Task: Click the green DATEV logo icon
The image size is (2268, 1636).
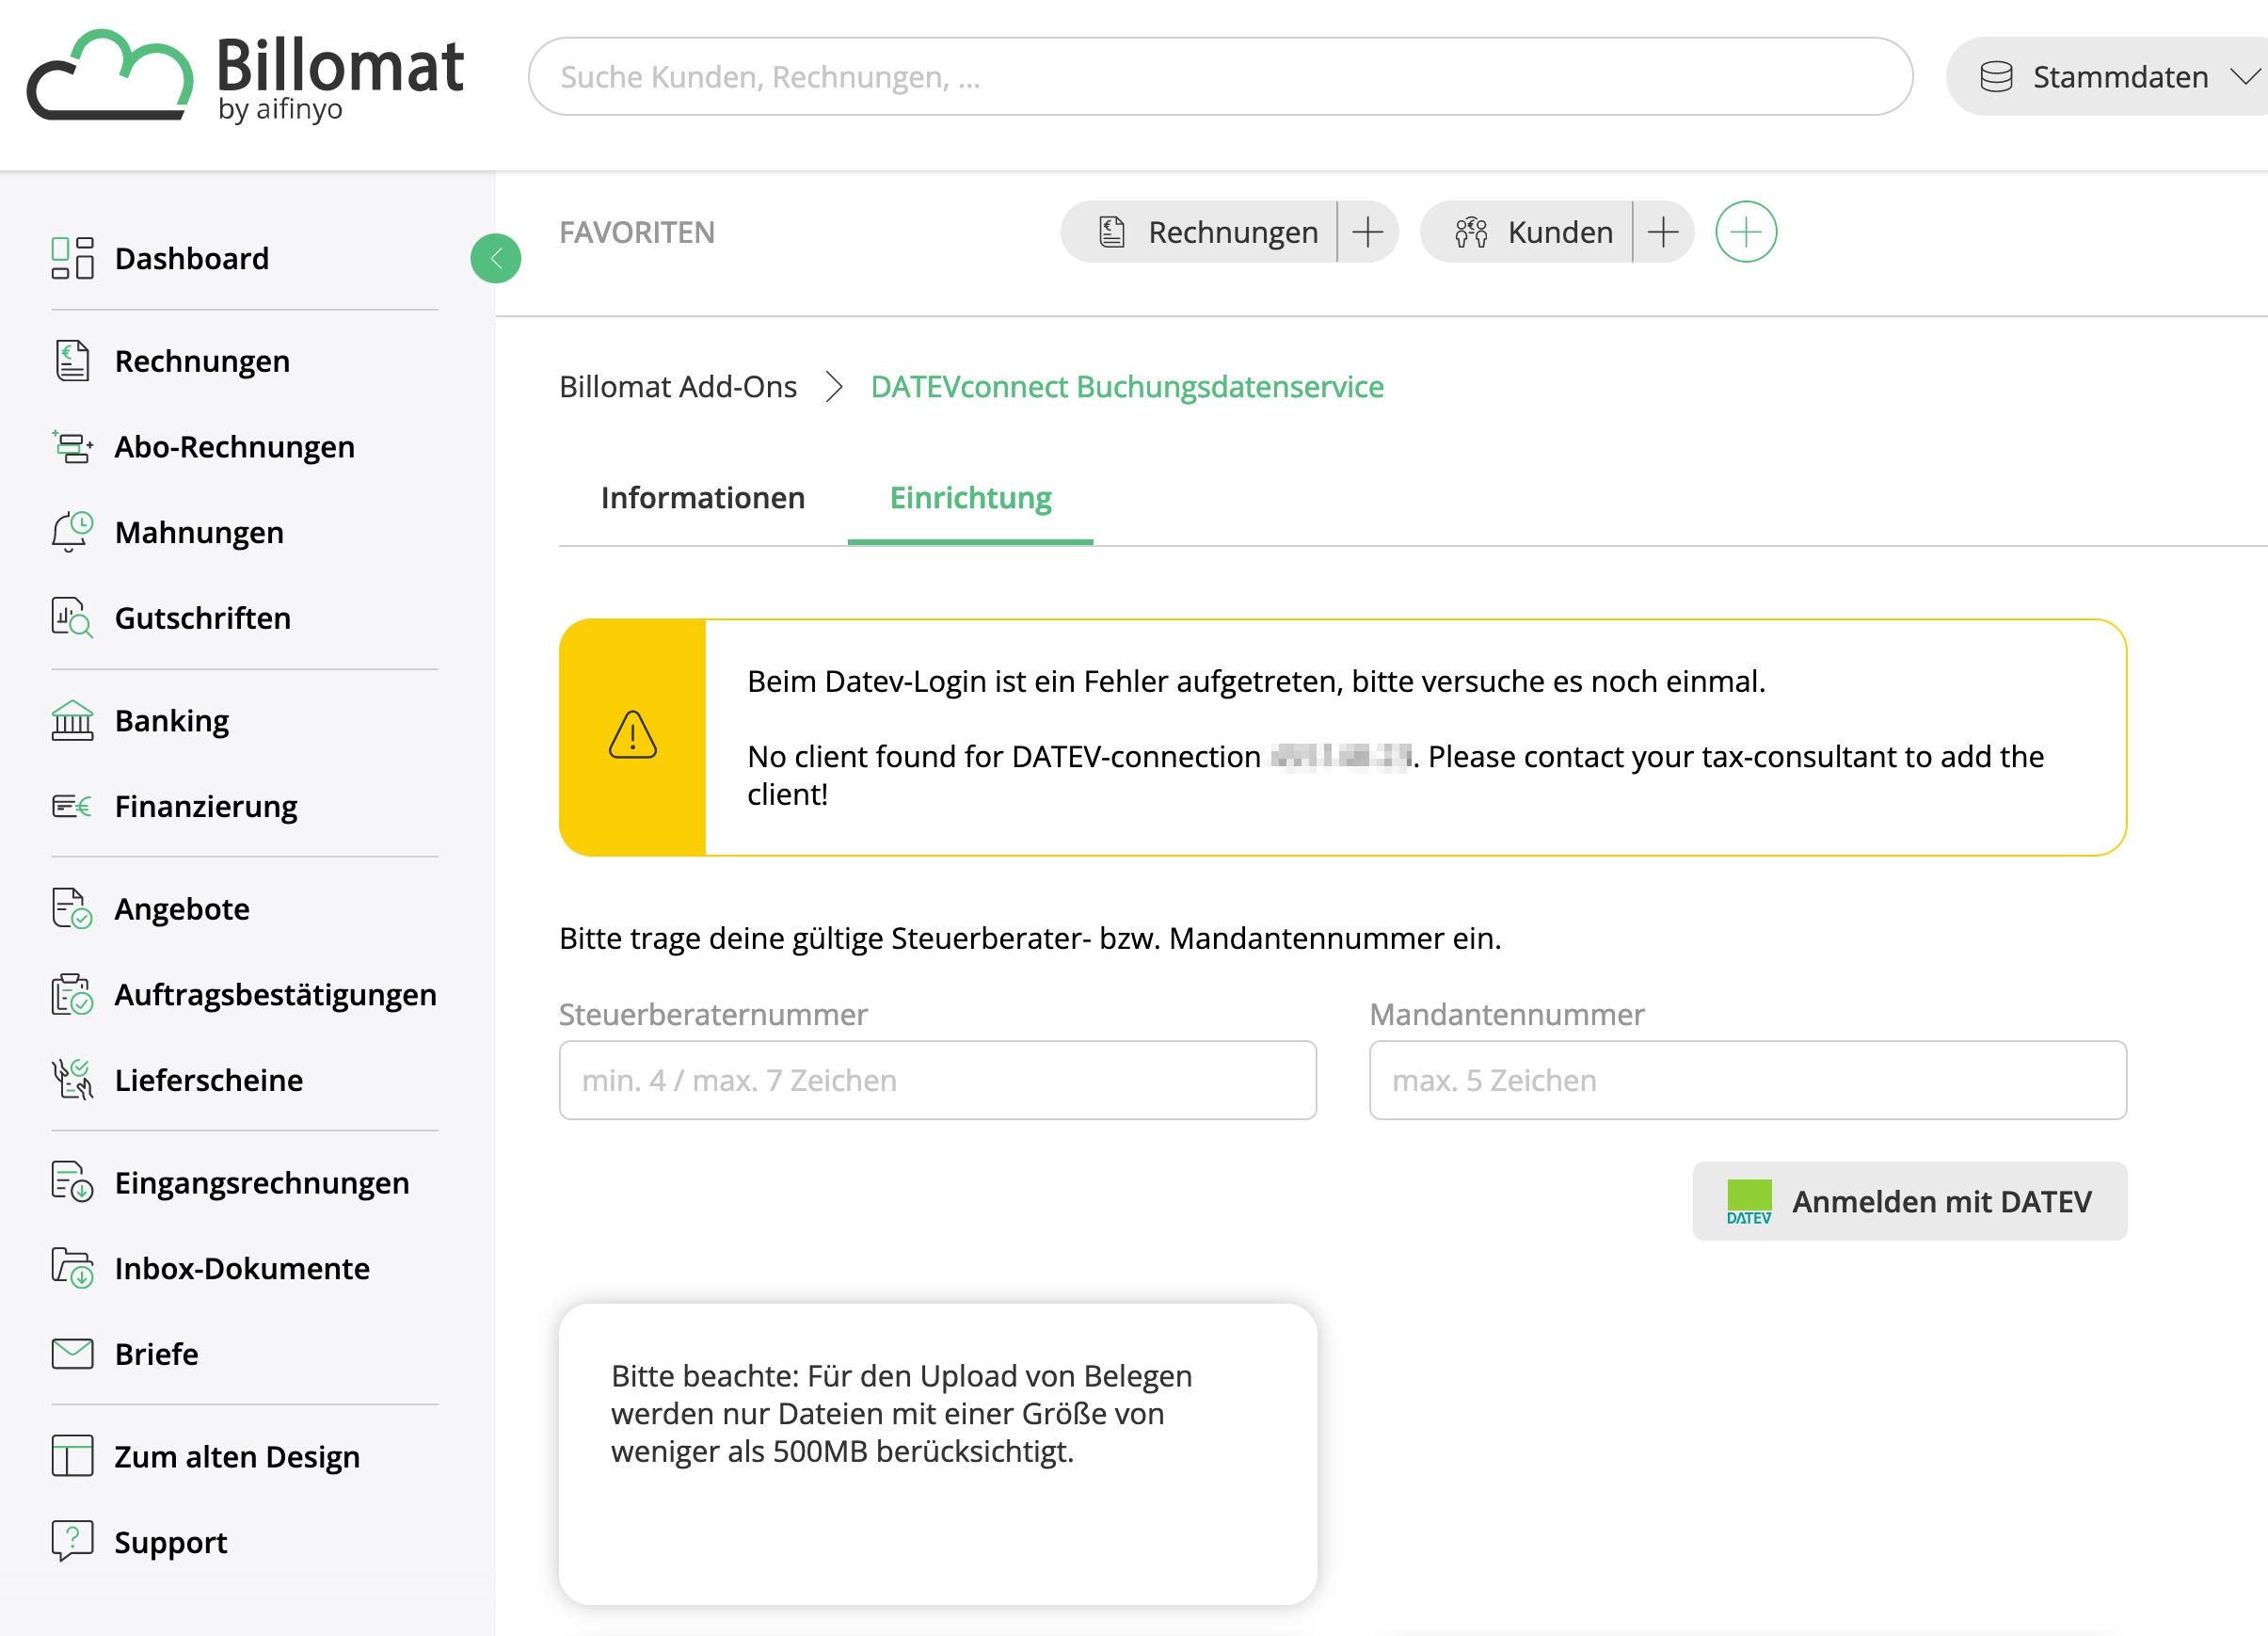Action: [x=1749, y=1201]
